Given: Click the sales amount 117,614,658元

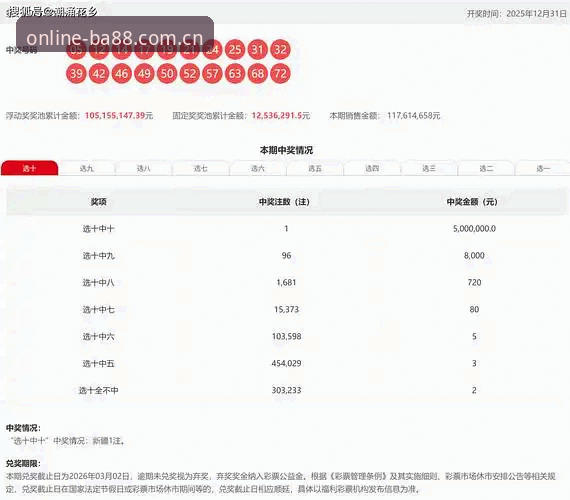Looking at the screenshot, I should pyautogui.click(x=414, y=116).
